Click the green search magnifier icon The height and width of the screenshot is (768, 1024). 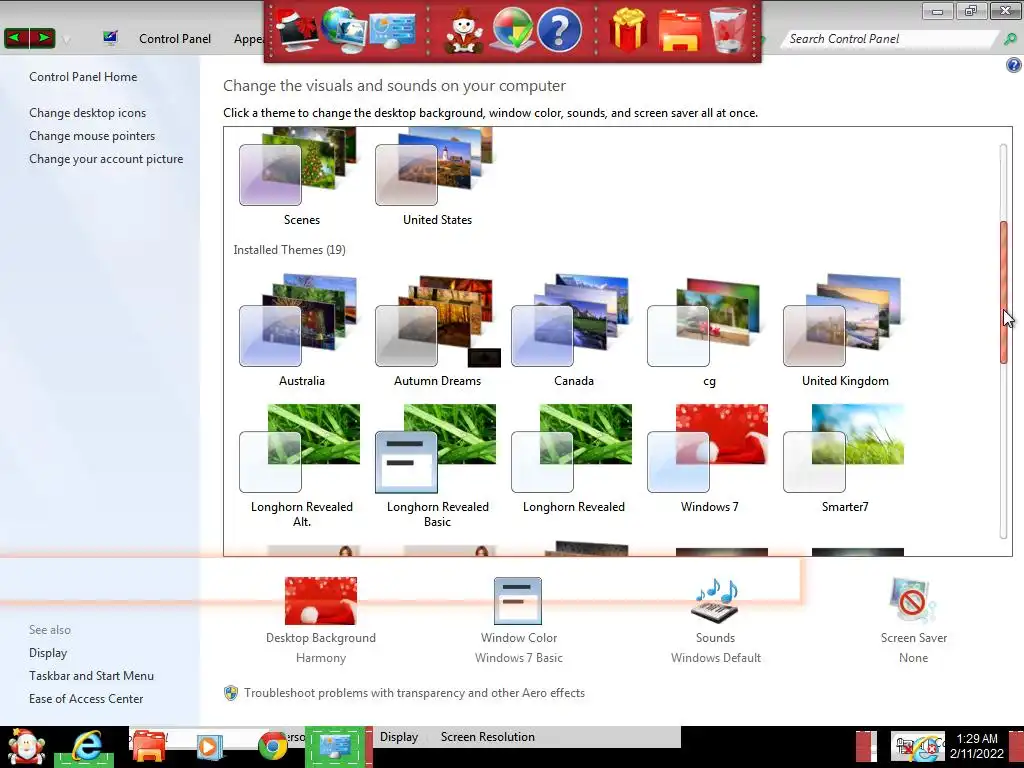pyautogui.click(x=1010, y=39)
